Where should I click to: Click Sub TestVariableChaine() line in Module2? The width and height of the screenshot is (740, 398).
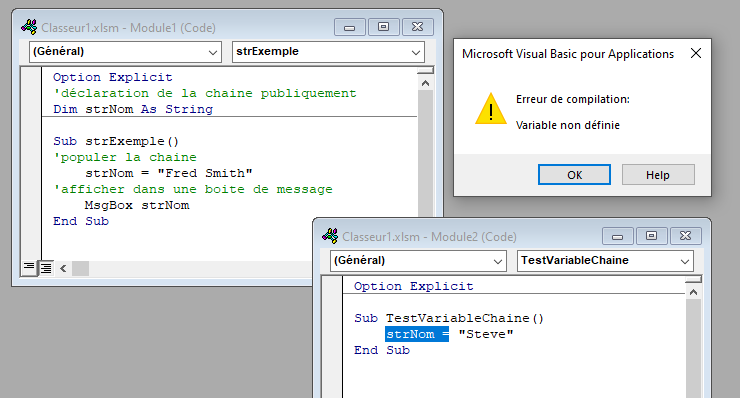pyautogui.click(x=449, y=318)
